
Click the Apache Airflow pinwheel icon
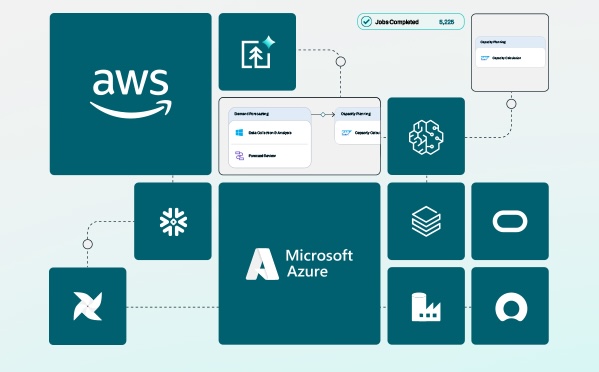[87, 306]
